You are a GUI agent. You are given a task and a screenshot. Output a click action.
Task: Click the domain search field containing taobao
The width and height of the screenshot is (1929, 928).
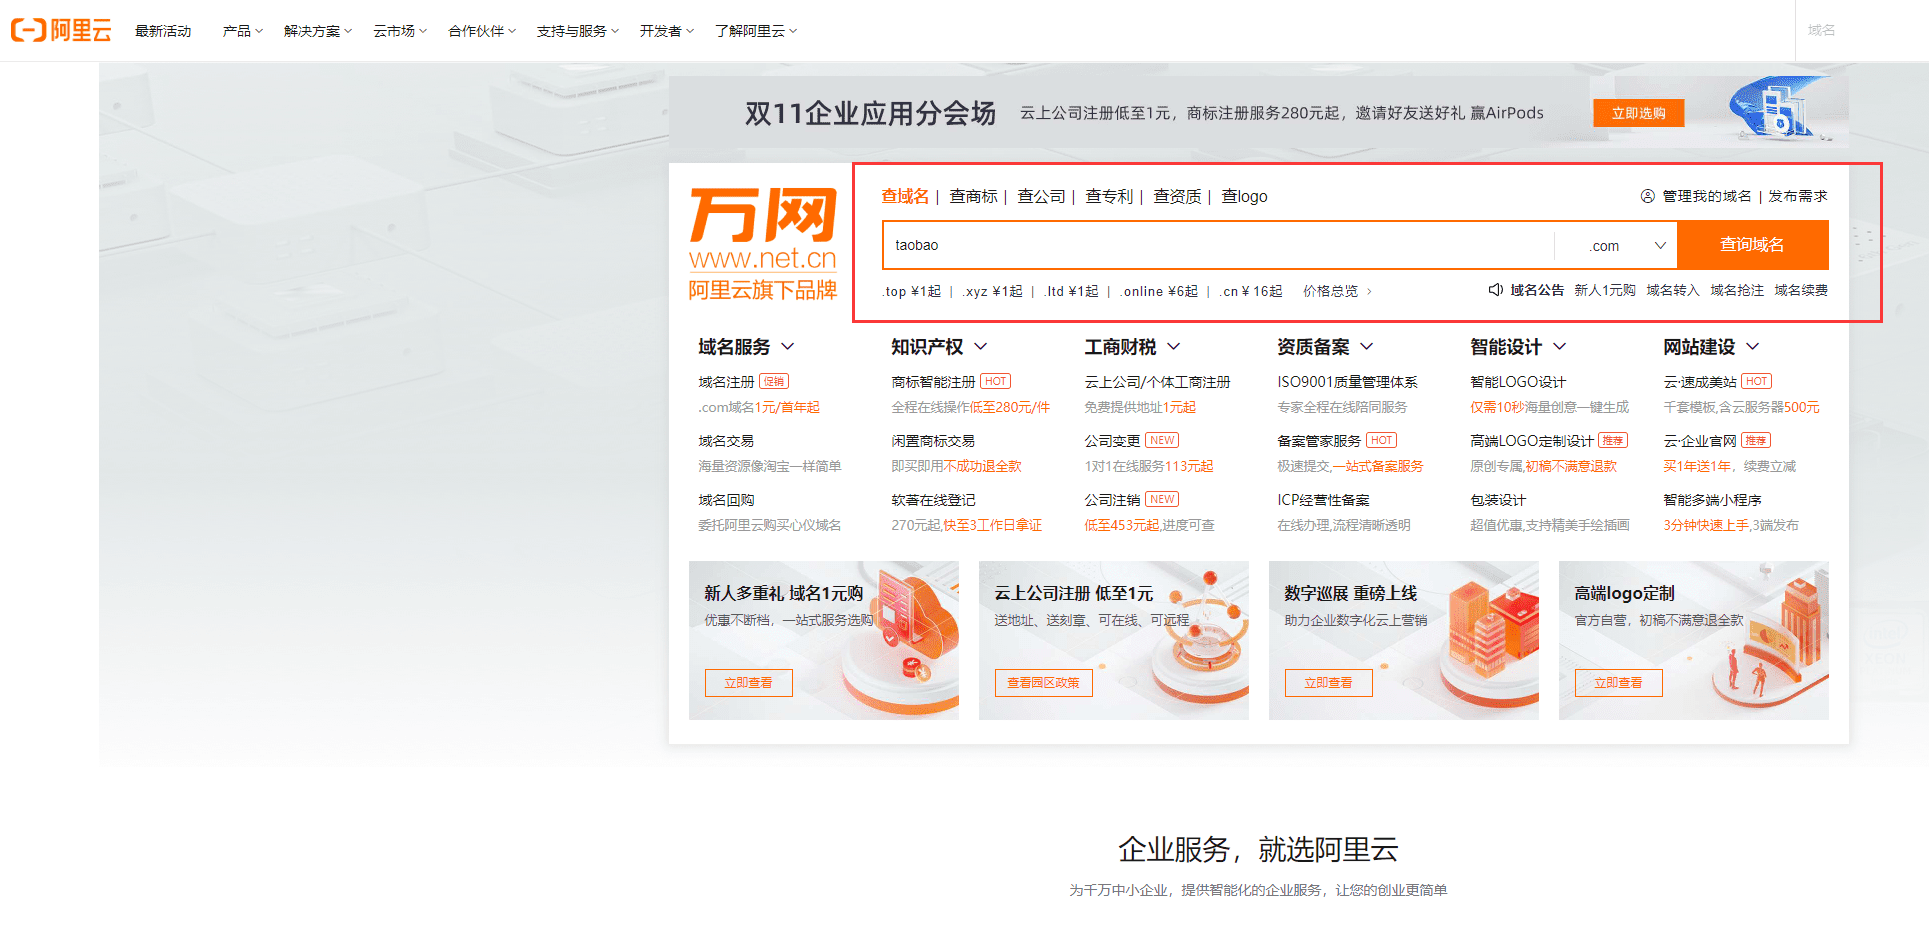point(1216,246)
